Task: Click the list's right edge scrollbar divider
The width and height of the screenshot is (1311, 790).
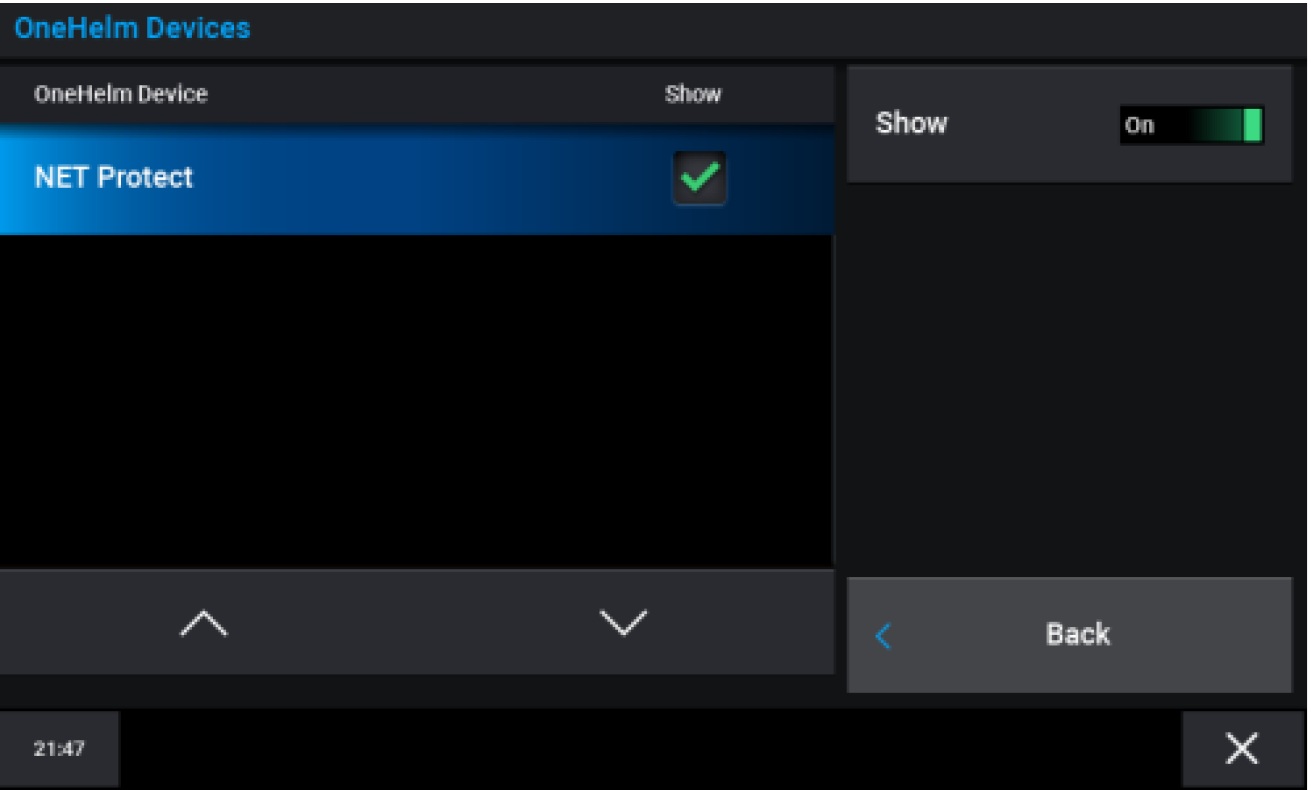Action: (x=833, y=400)
